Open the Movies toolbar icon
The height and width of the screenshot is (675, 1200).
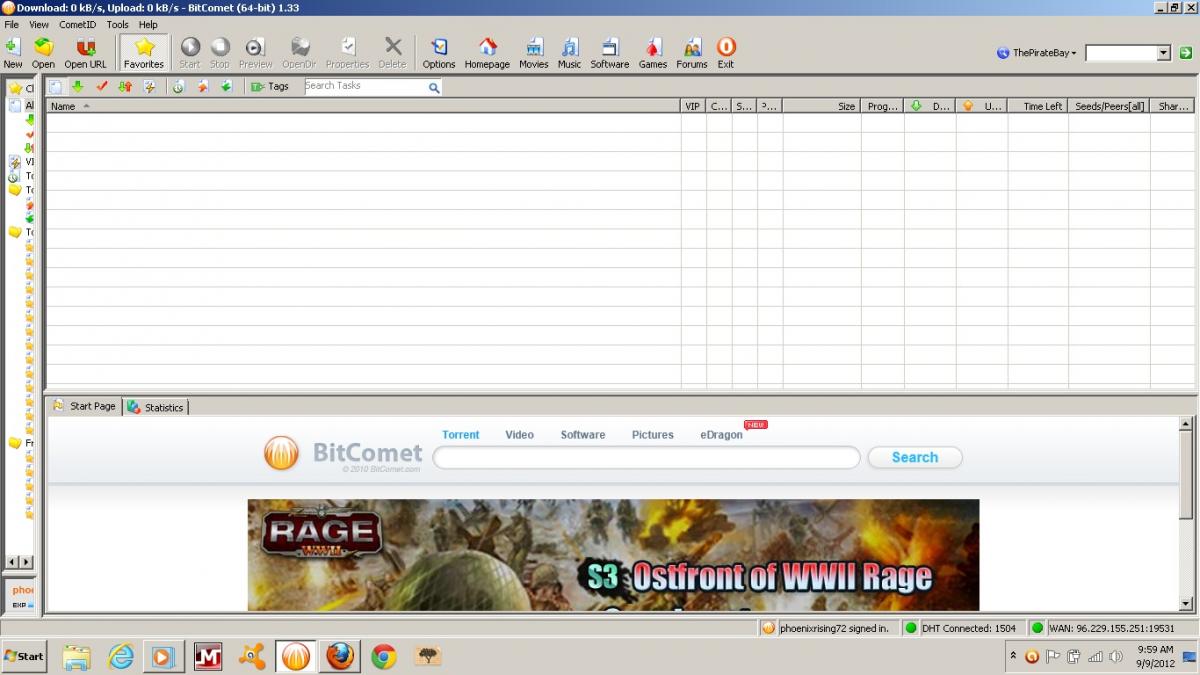point(533,48)
